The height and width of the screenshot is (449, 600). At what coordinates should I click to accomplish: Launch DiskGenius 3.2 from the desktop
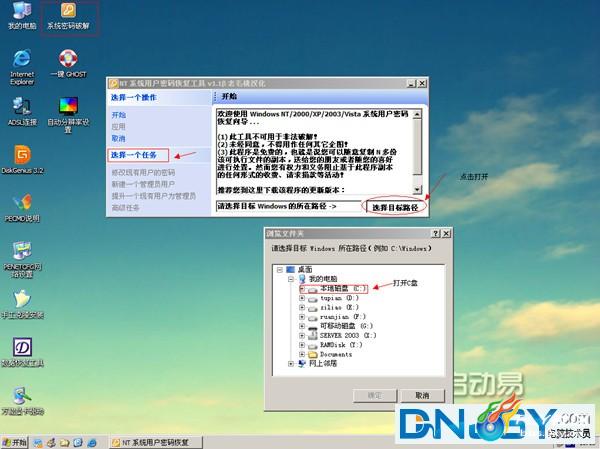(22, 160)
